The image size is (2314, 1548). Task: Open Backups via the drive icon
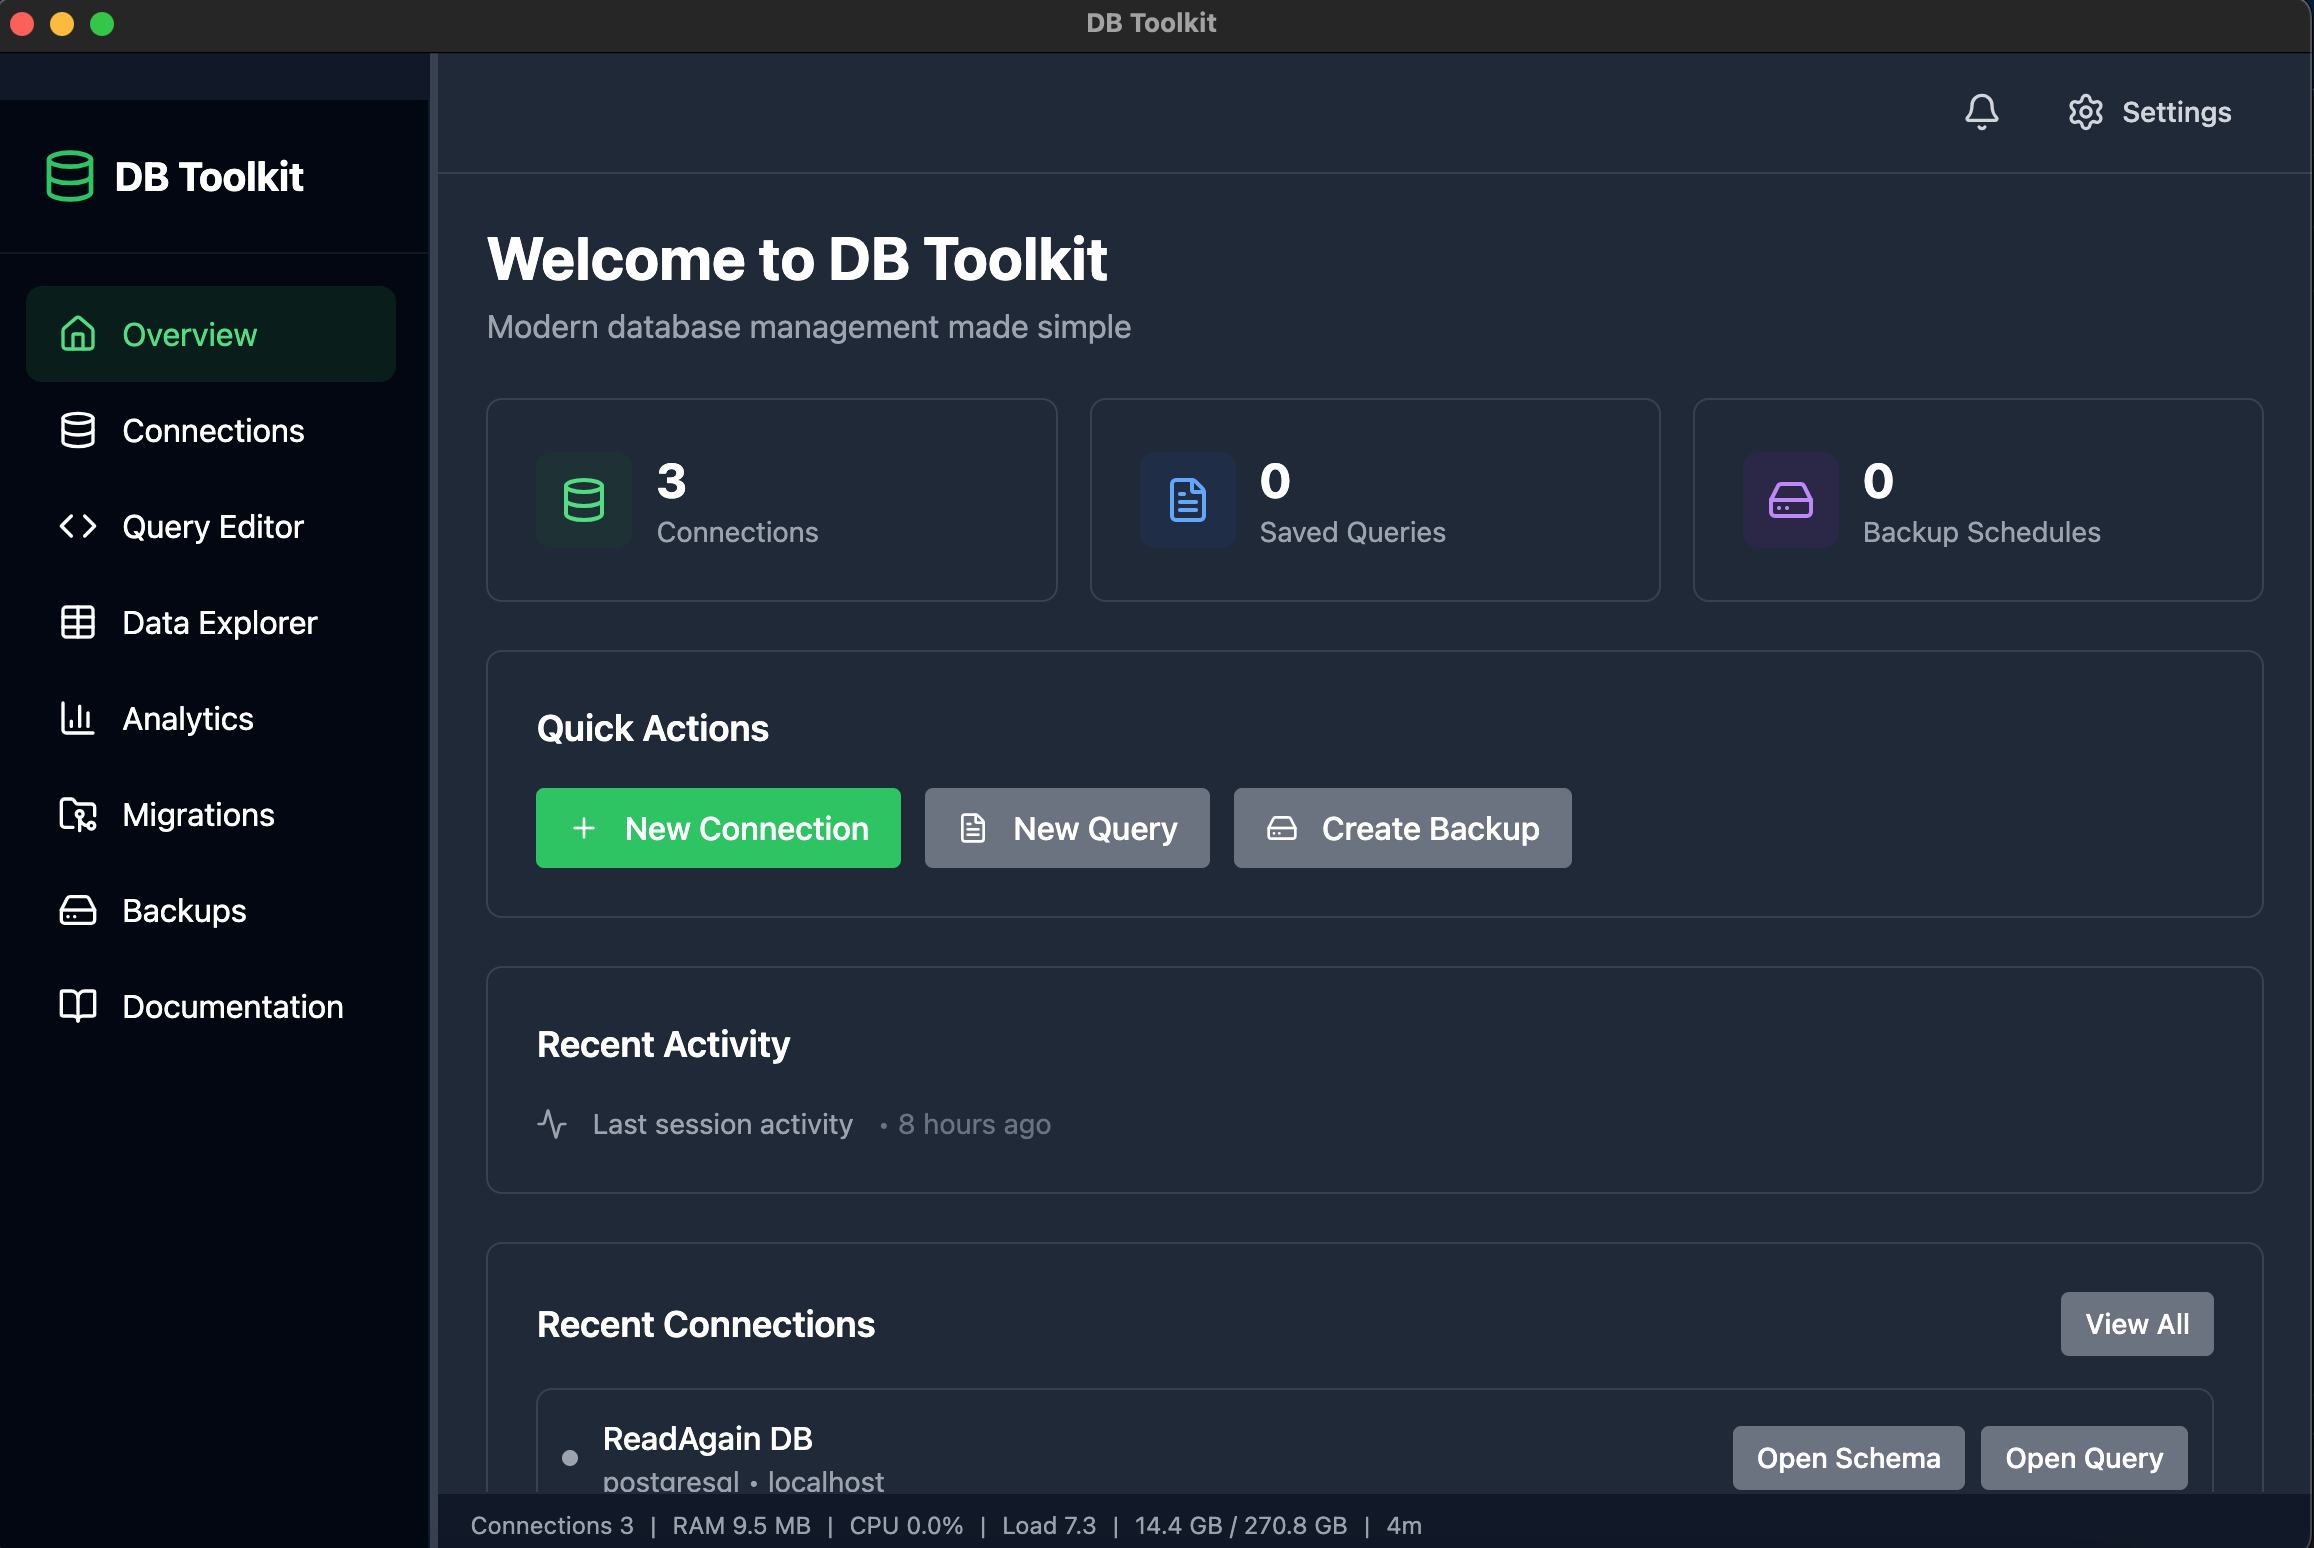pyautogui.click(x=77, y=911)
